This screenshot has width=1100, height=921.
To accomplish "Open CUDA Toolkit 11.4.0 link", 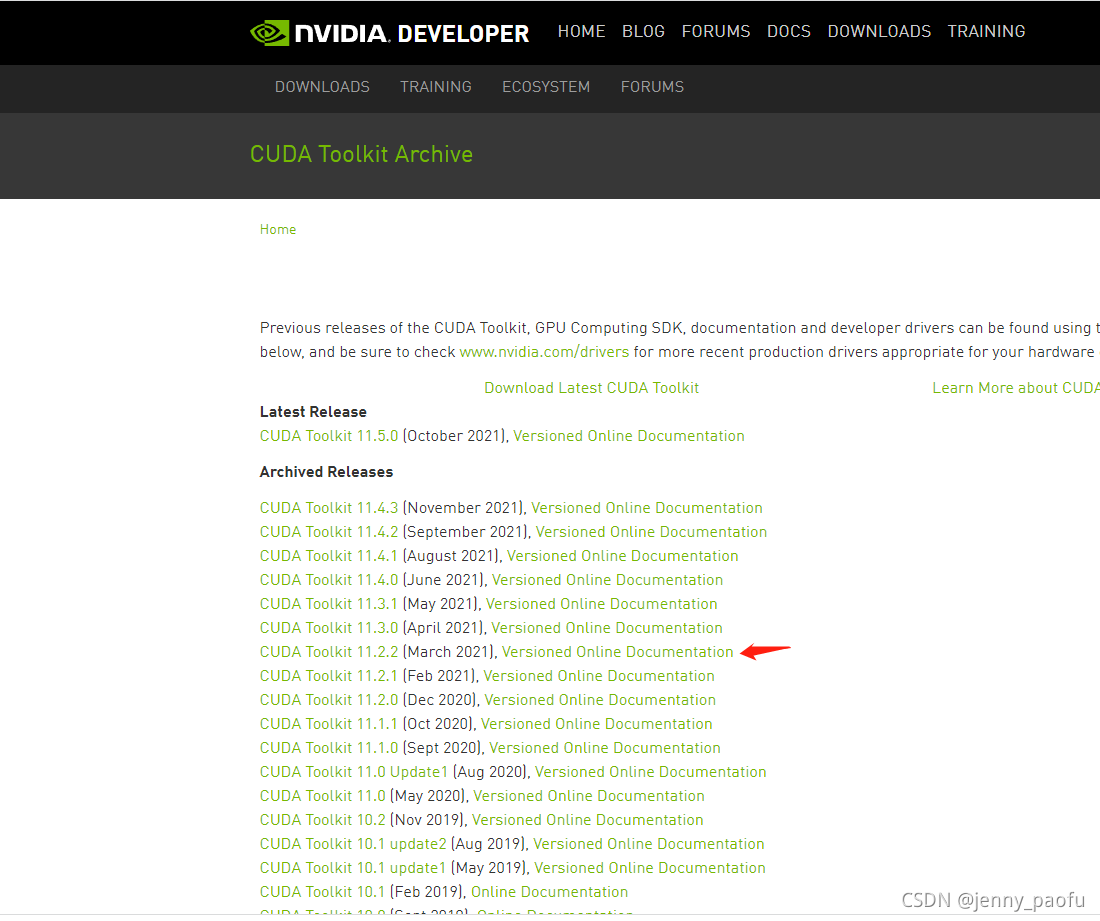I will click(329, 580).
